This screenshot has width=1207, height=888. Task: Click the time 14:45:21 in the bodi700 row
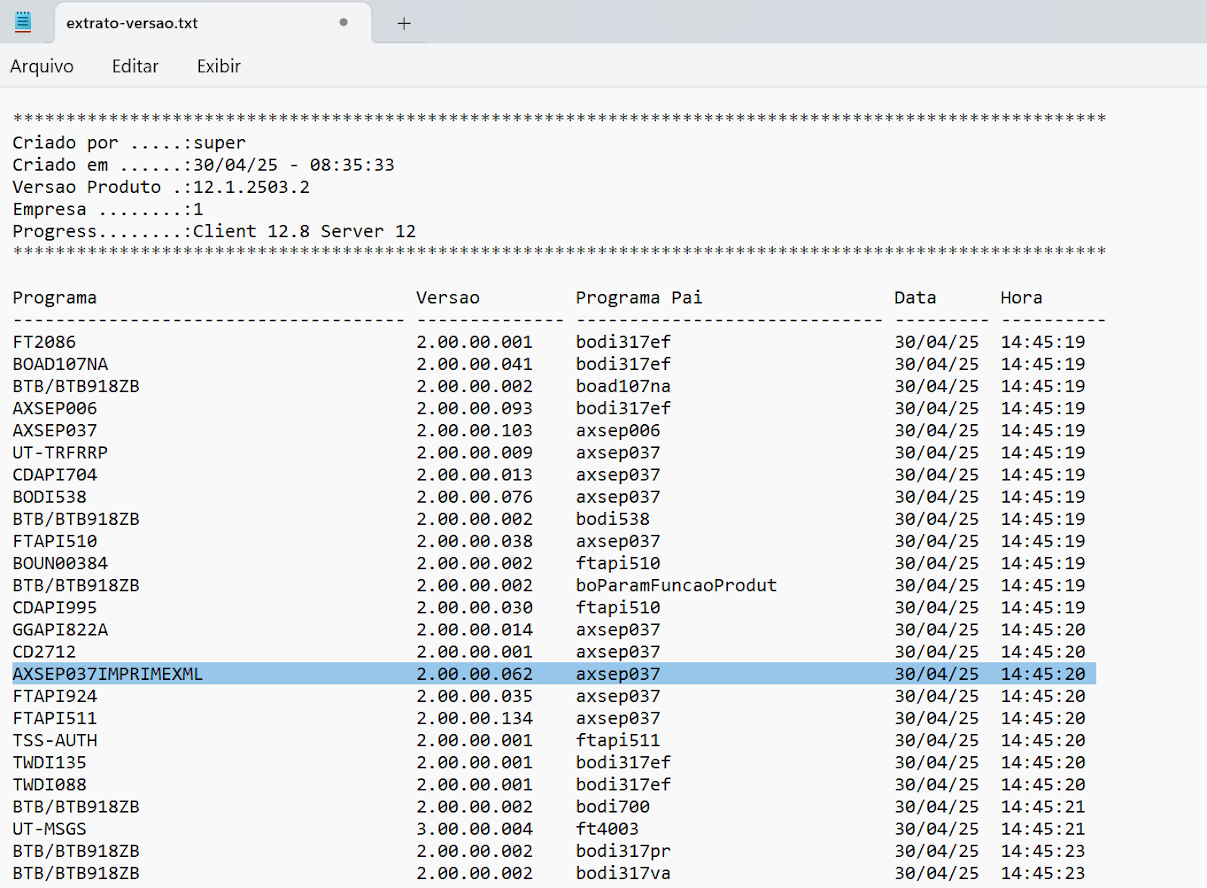1043,806
